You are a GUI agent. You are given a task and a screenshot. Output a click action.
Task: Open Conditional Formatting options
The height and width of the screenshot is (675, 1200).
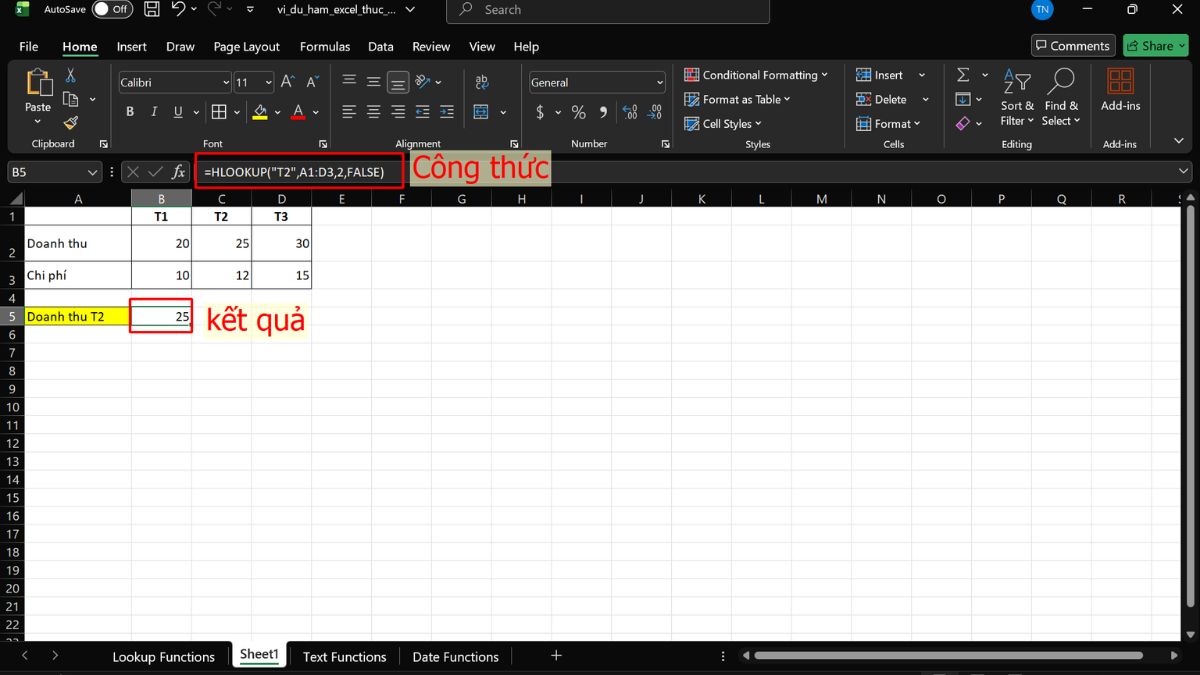757,74
